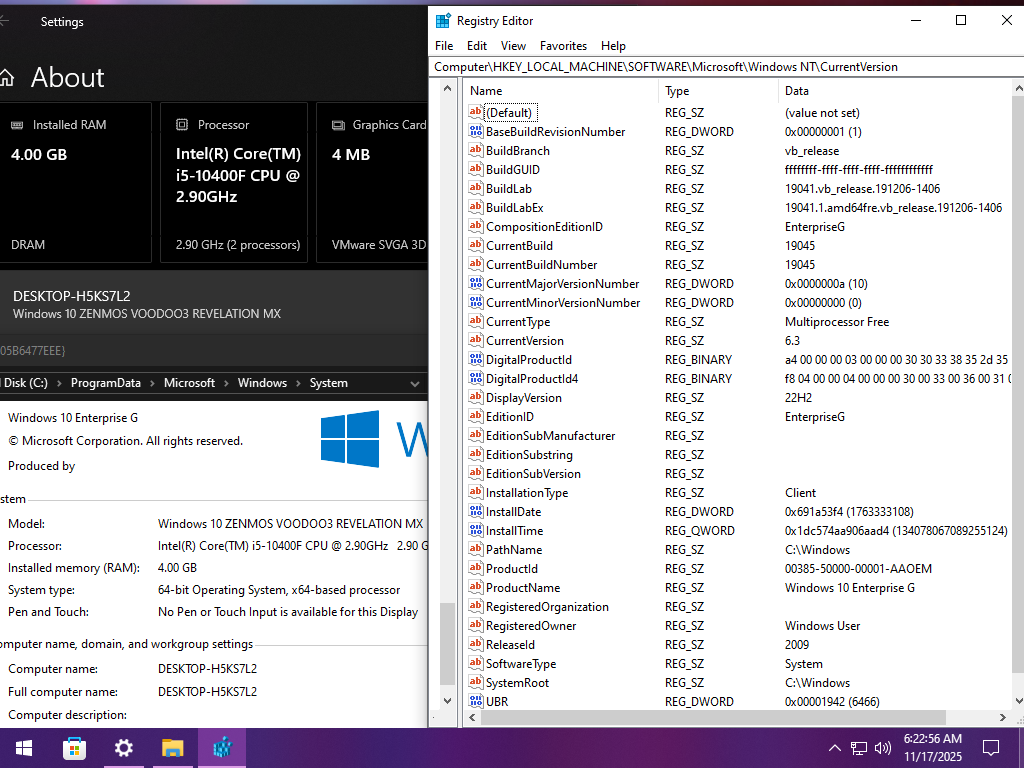Screen dimensions: 1024x768
Task: Open Microsoft Store from the taskbar
Action: click(74, 748)
